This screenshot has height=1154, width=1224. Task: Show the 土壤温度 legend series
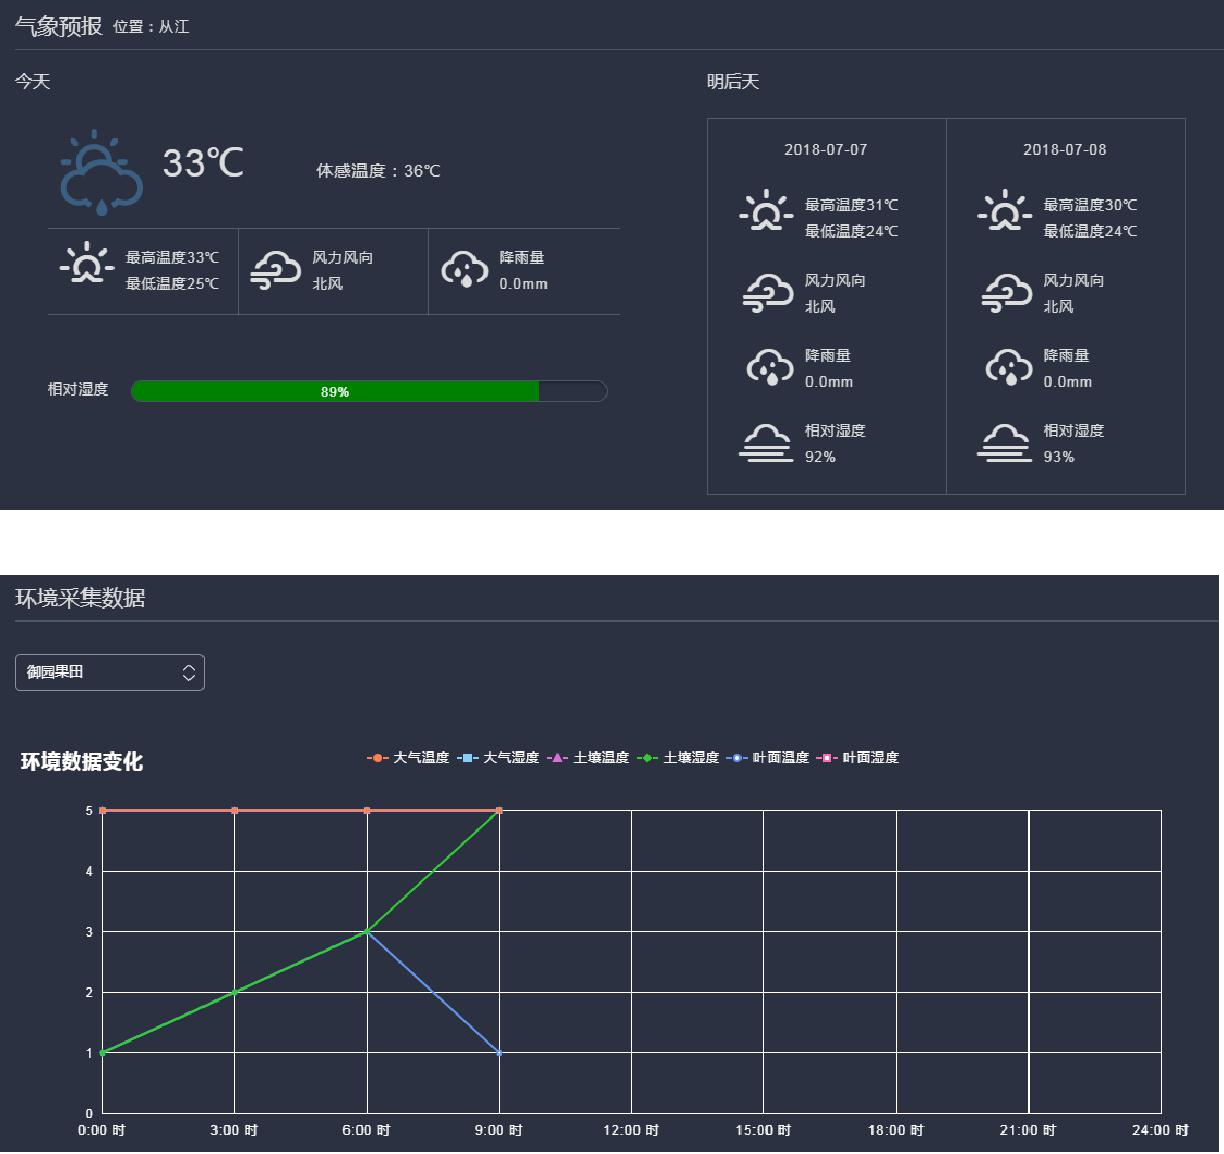[588, 758]
